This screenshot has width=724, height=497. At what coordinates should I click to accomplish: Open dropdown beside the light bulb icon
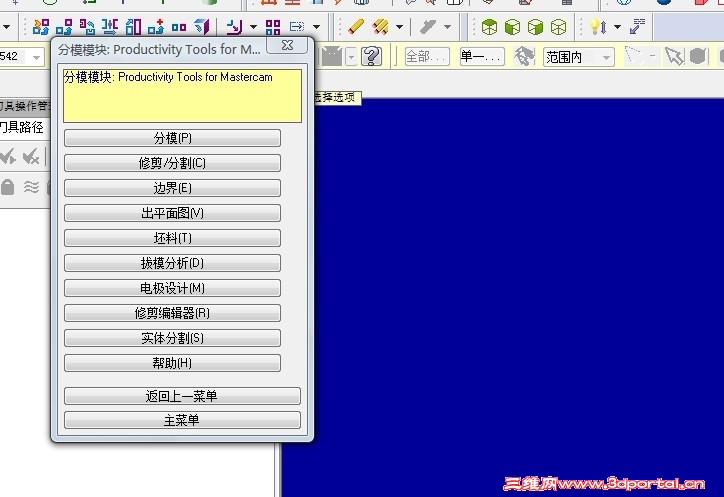coord(617,27)
